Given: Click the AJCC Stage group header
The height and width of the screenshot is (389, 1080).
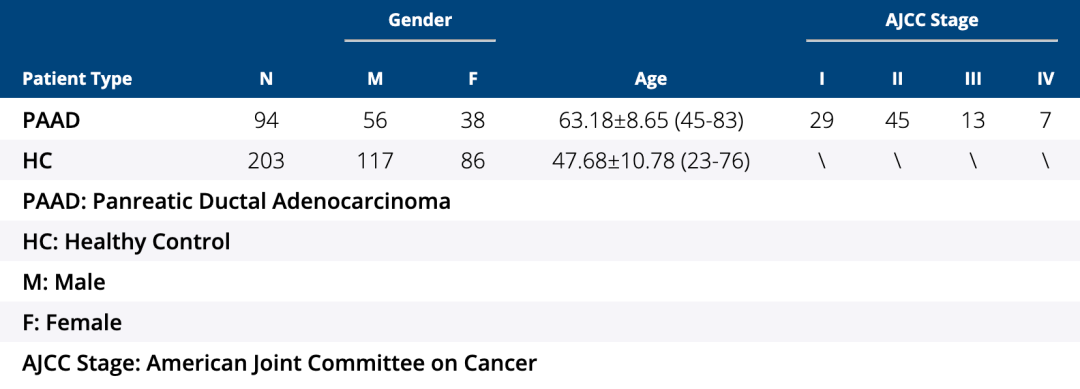Looking at the screenshot, I should click(932, 20).
